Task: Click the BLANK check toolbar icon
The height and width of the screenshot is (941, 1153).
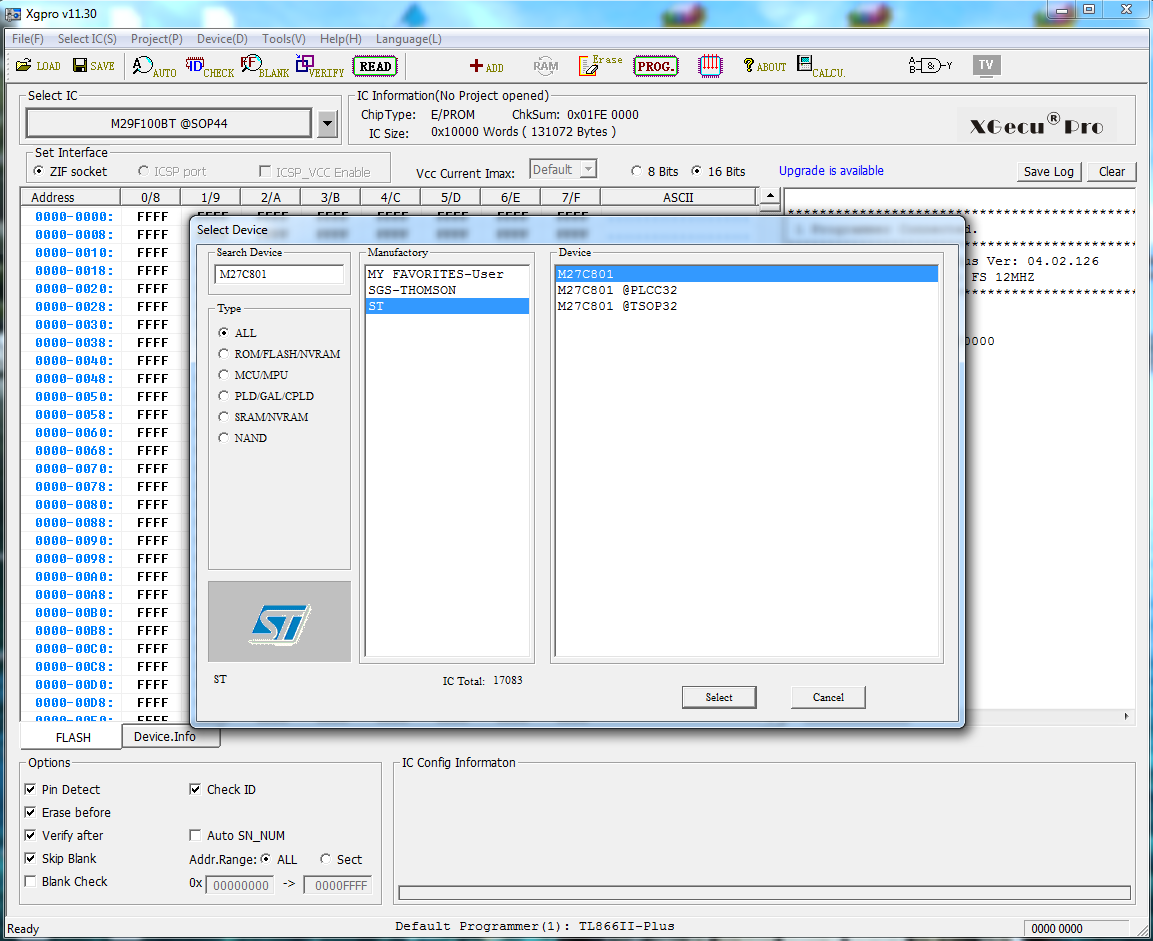Action: (265, 67)
